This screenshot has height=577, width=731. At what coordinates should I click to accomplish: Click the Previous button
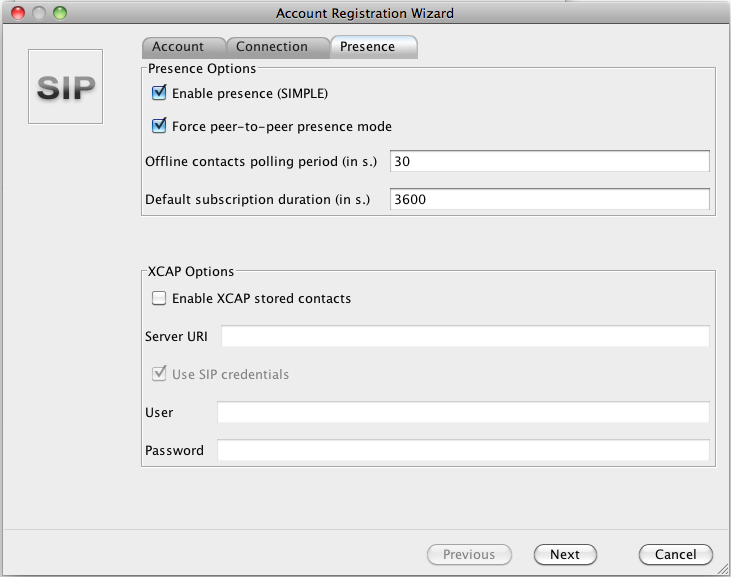coord(469,554)
